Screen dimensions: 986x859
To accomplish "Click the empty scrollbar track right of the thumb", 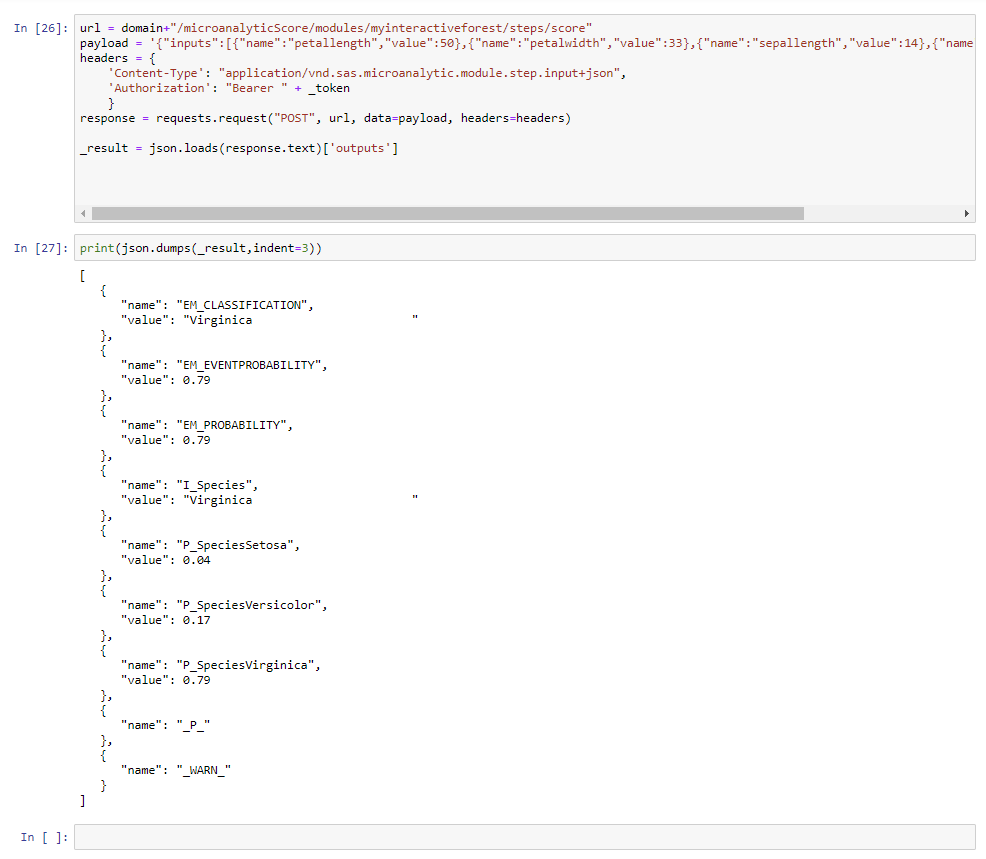I will tap(880, 214).
